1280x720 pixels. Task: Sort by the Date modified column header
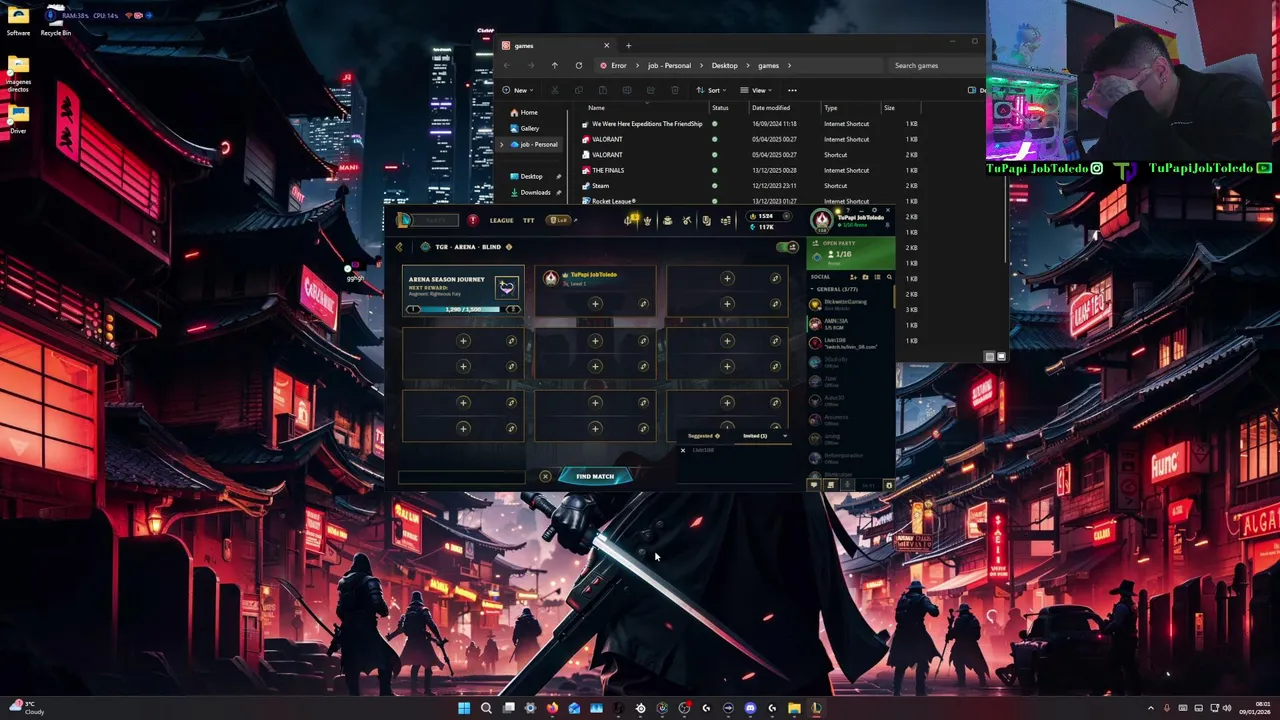click(771, 107)
